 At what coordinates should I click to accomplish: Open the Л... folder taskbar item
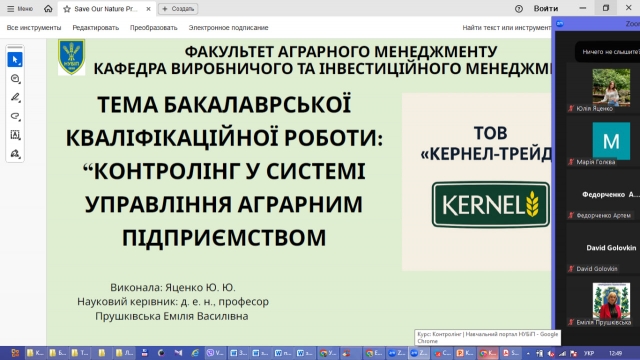124,353
